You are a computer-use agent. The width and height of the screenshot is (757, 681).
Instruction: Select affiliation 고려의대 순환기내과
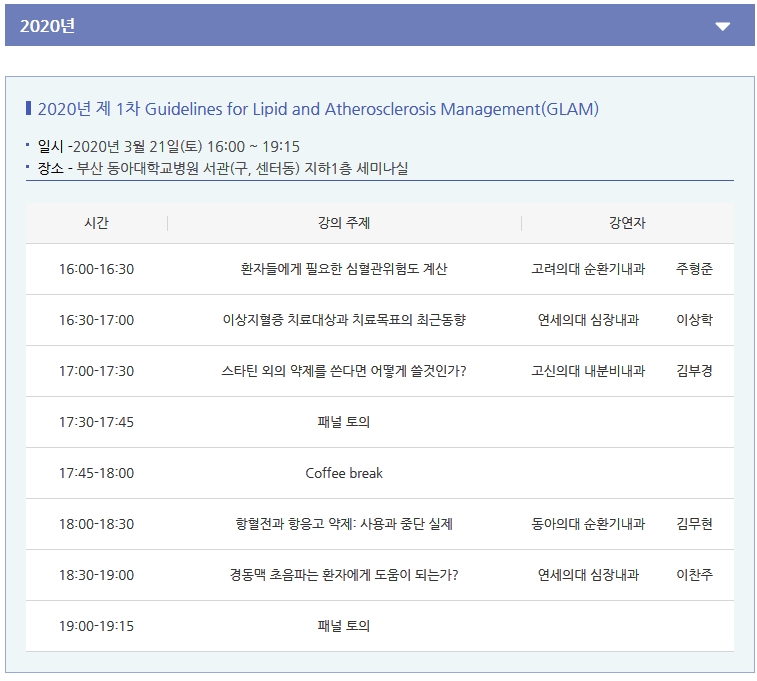point(588,269)
